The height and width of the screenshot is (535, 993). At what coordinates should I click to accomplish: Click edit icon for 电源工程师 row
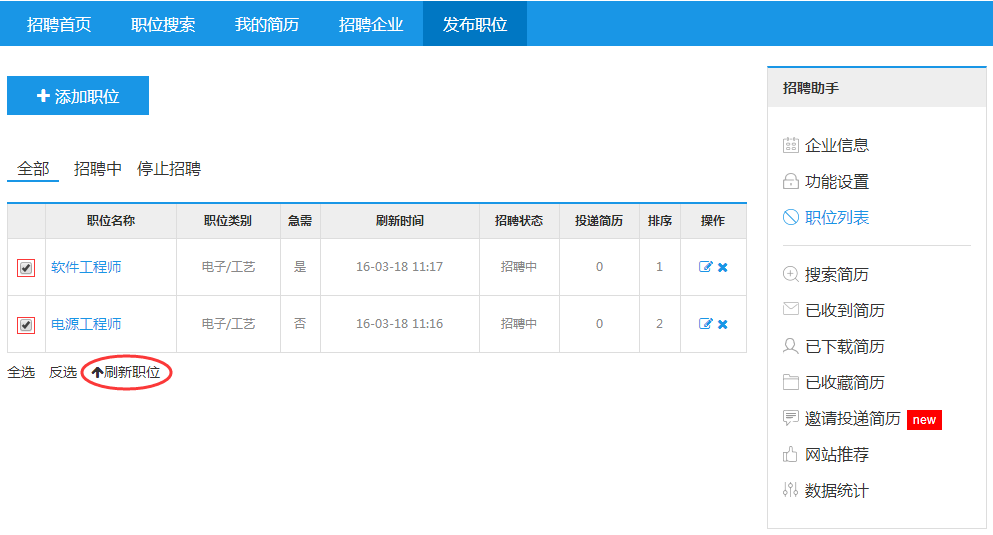click(705, 324)
